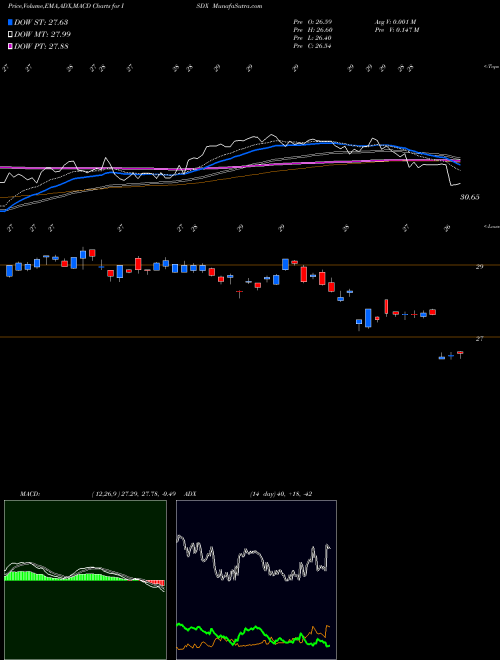Click the white DOW MT legend swatch
The width and height of the screenshot is (500, 660).
click(x=10, y=35)
